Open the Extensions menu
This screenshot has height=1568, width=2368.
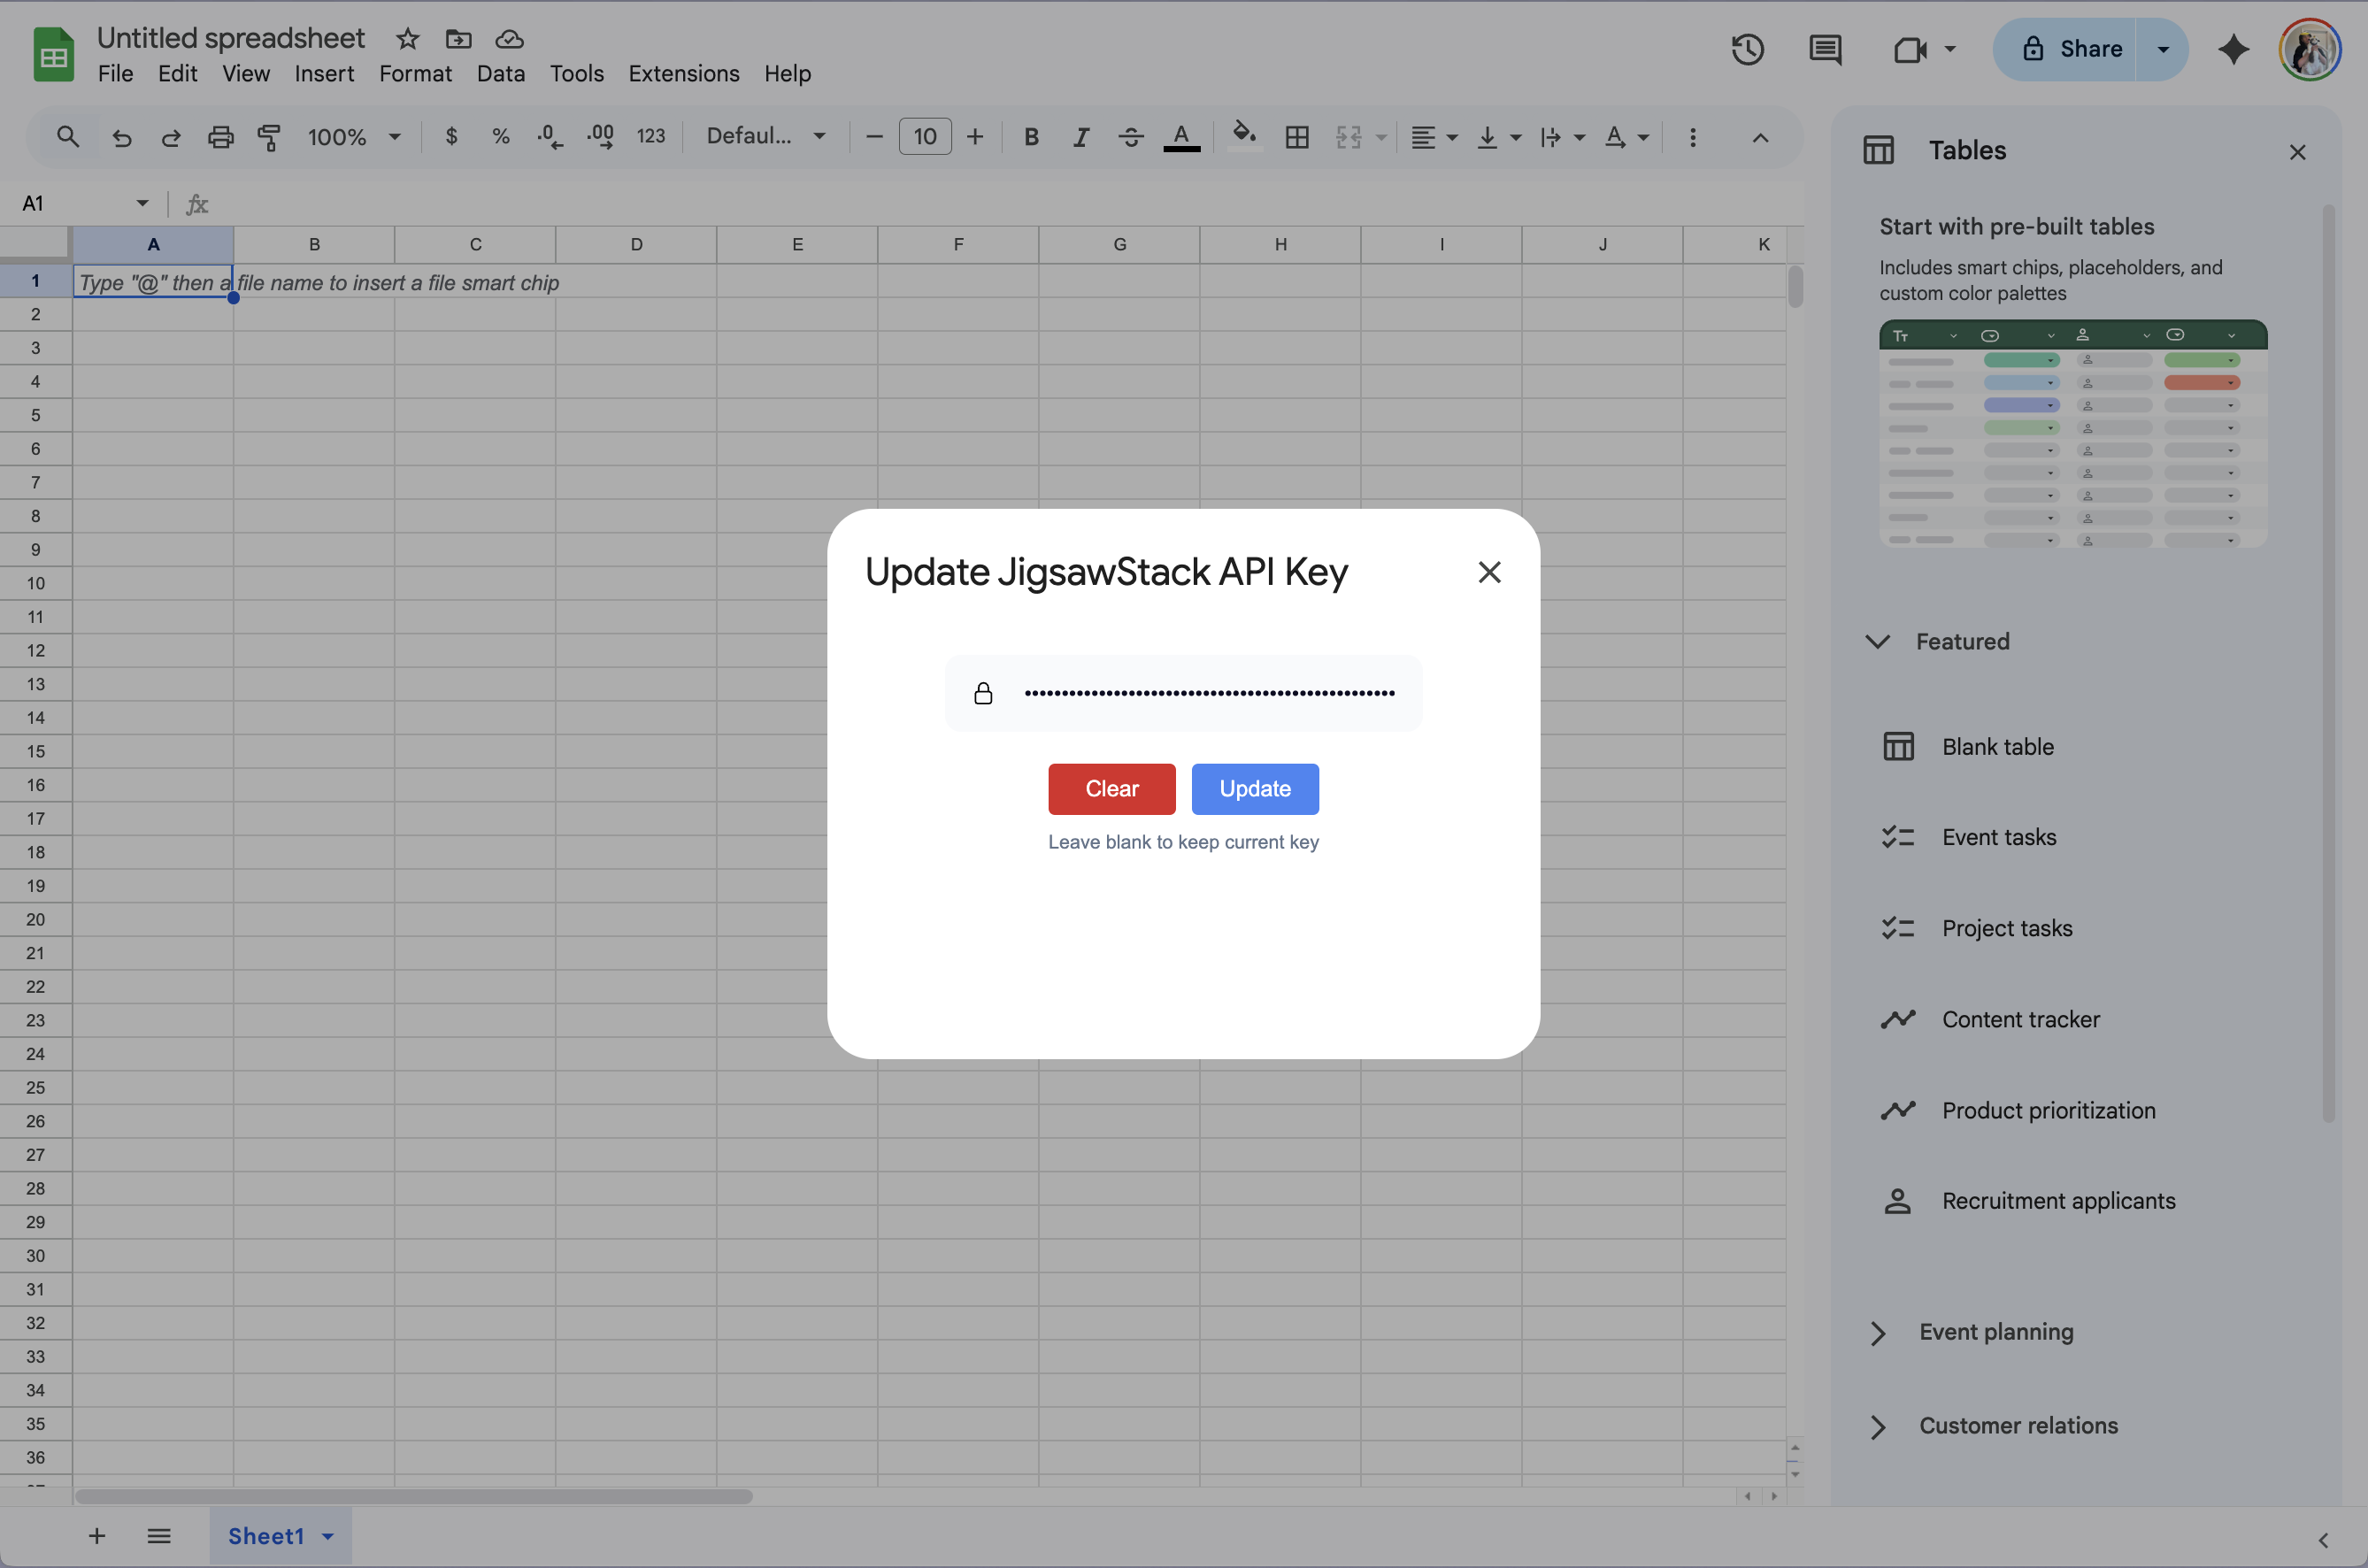[x=683, y=74]
